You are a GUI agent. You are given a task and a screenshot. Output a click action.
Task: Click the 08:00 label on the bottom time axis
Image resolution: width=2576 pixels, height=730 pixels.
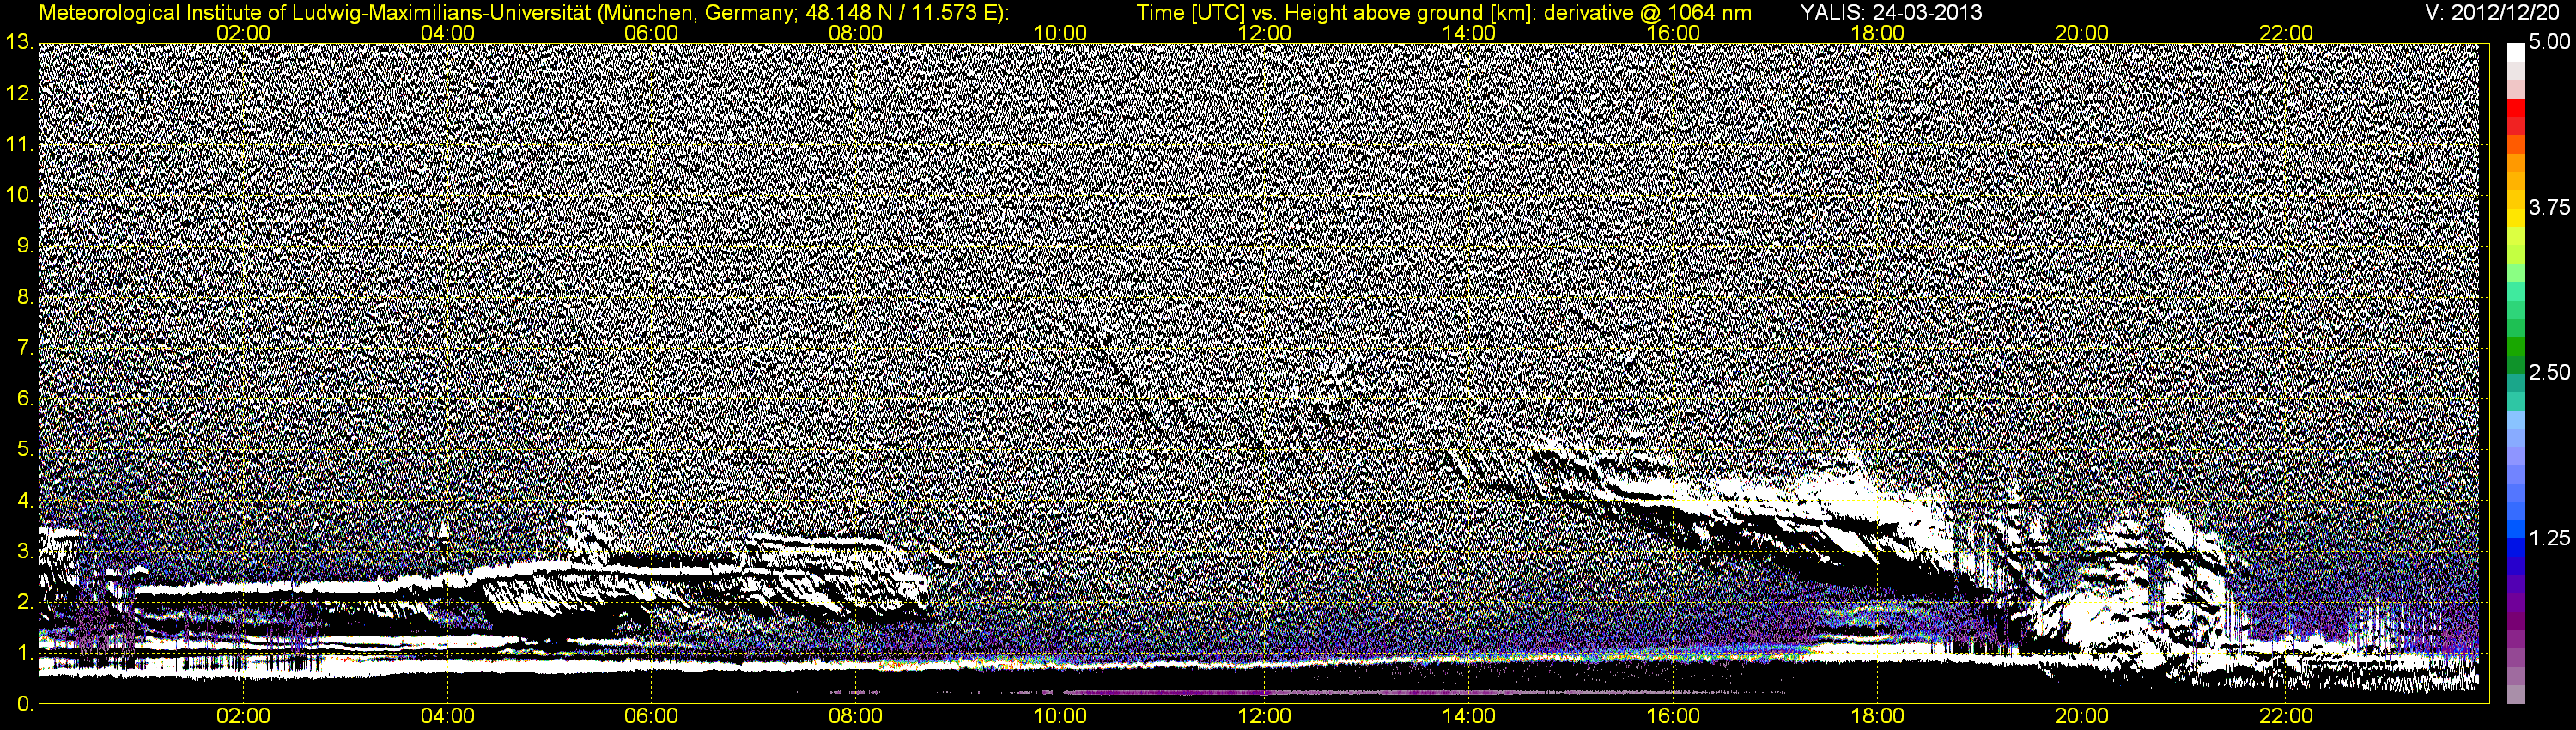click(856, 717)
